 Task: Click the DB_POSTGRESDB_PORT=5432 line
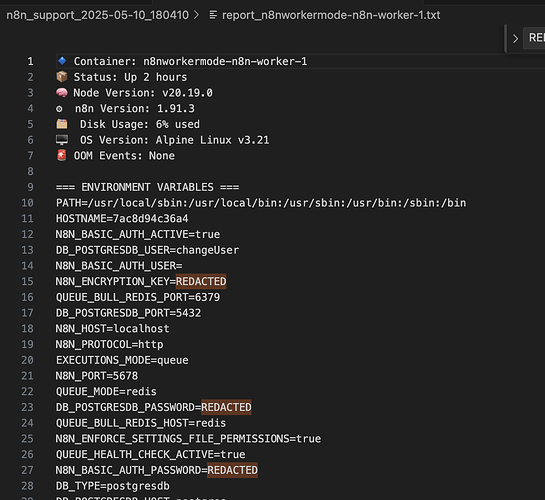coord(128,313)
